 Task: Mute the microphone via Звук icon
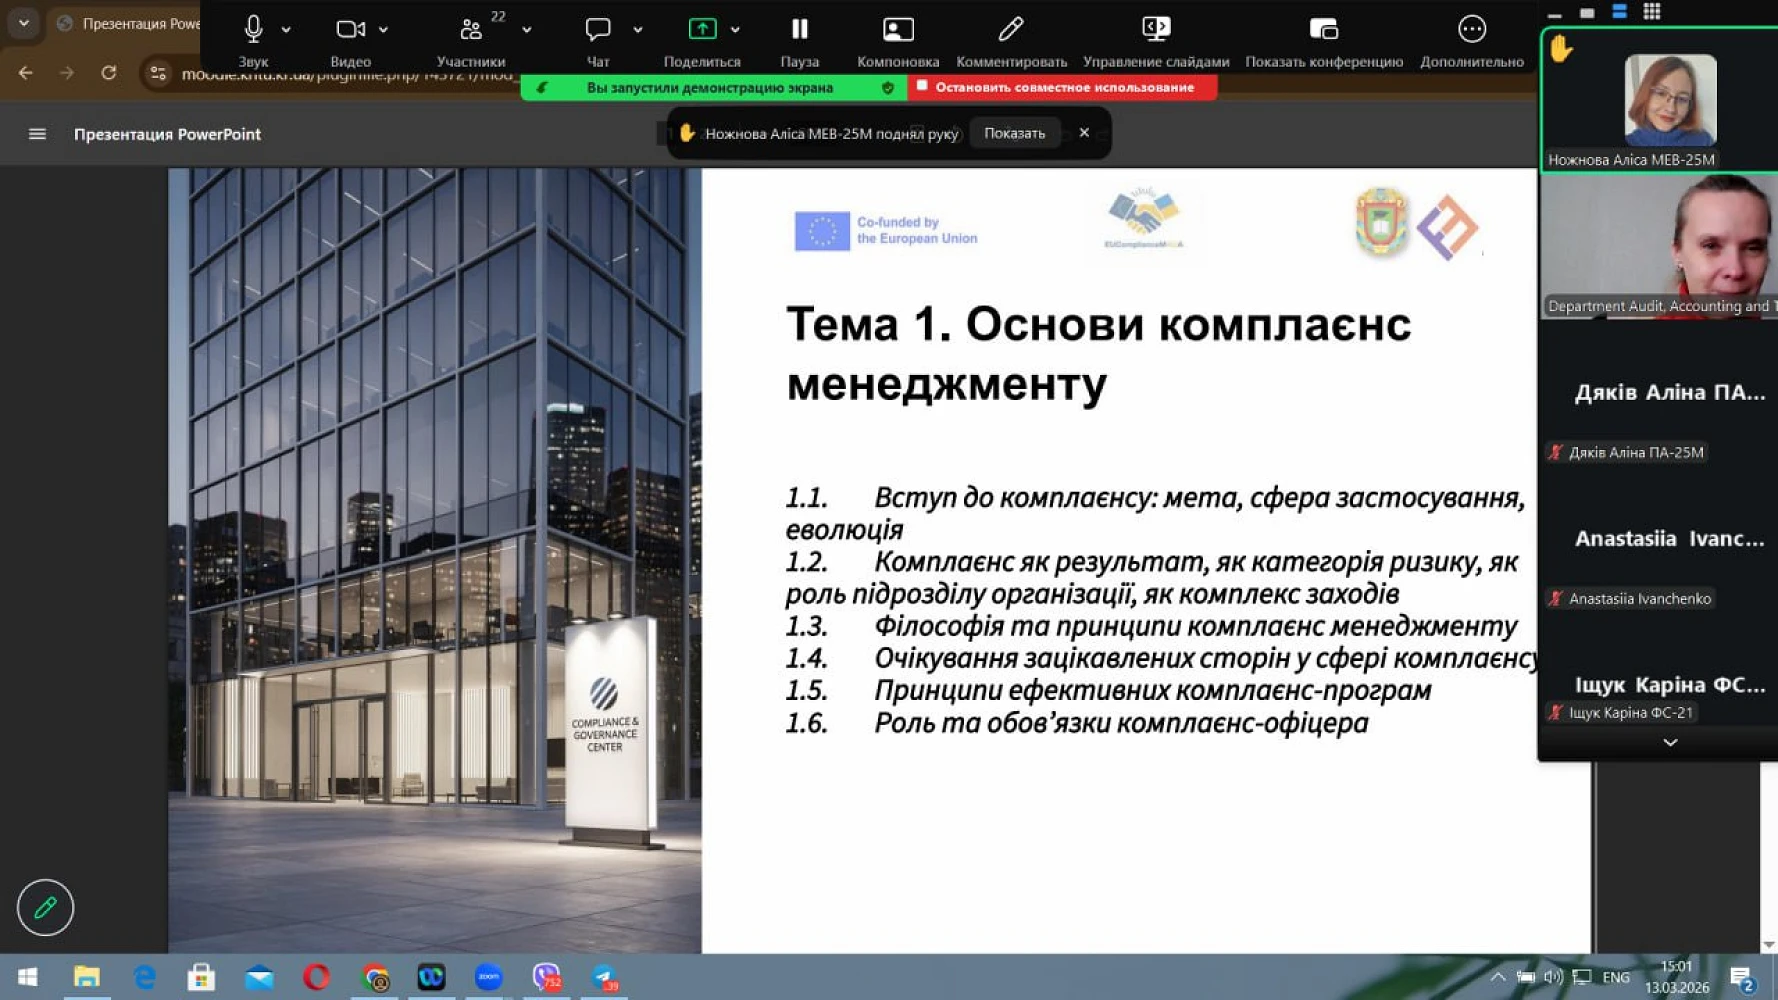tap(253, 30)
